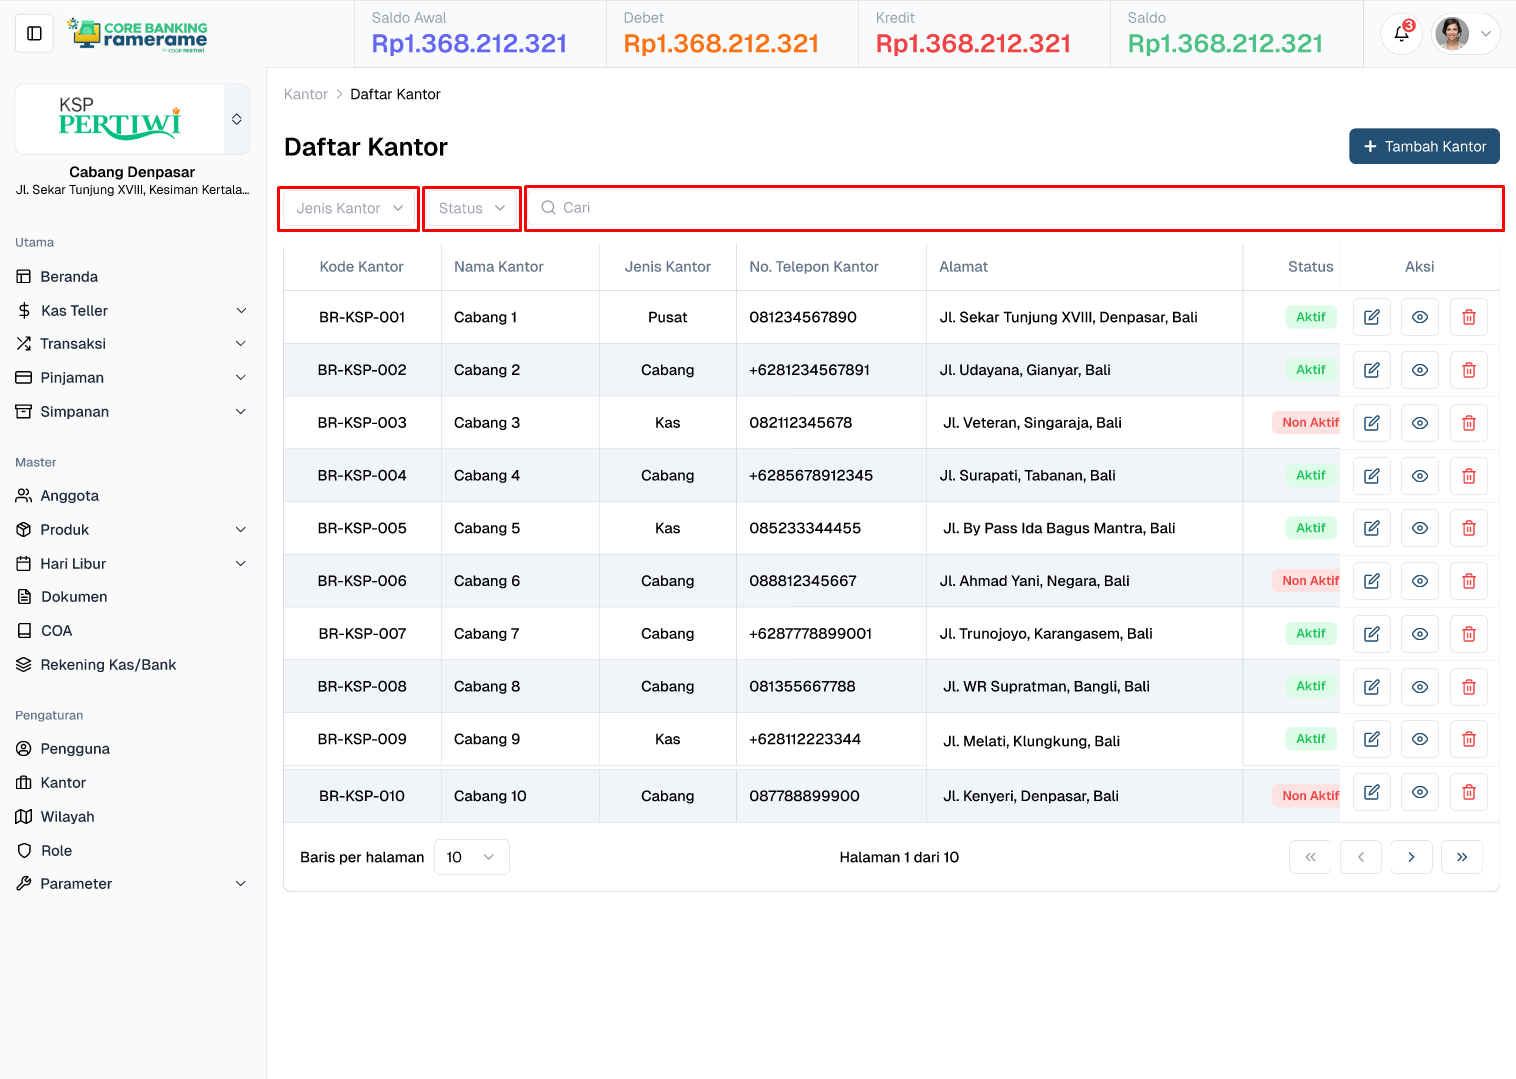
Task: Click eye icon for BR-KSP-006 row
Action: click(x=1419, y=581)
